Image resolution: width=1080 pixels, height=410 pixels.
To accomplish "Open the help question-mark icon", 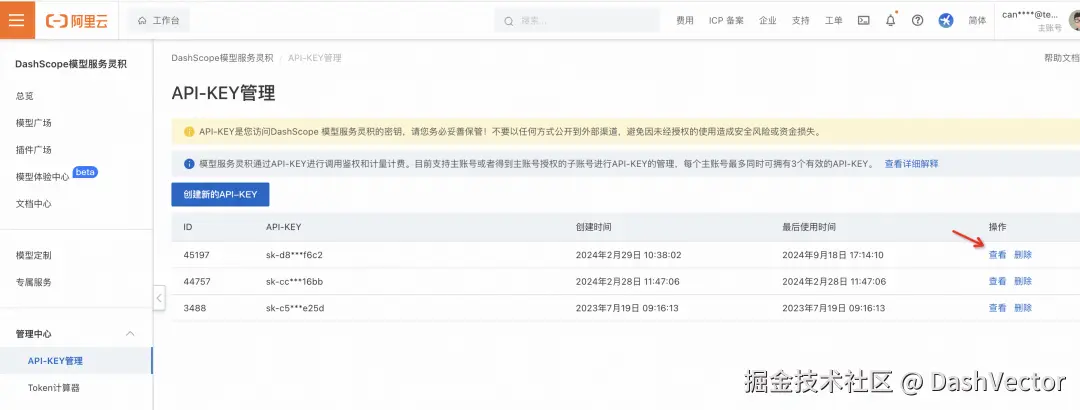I will click(917, 21).
